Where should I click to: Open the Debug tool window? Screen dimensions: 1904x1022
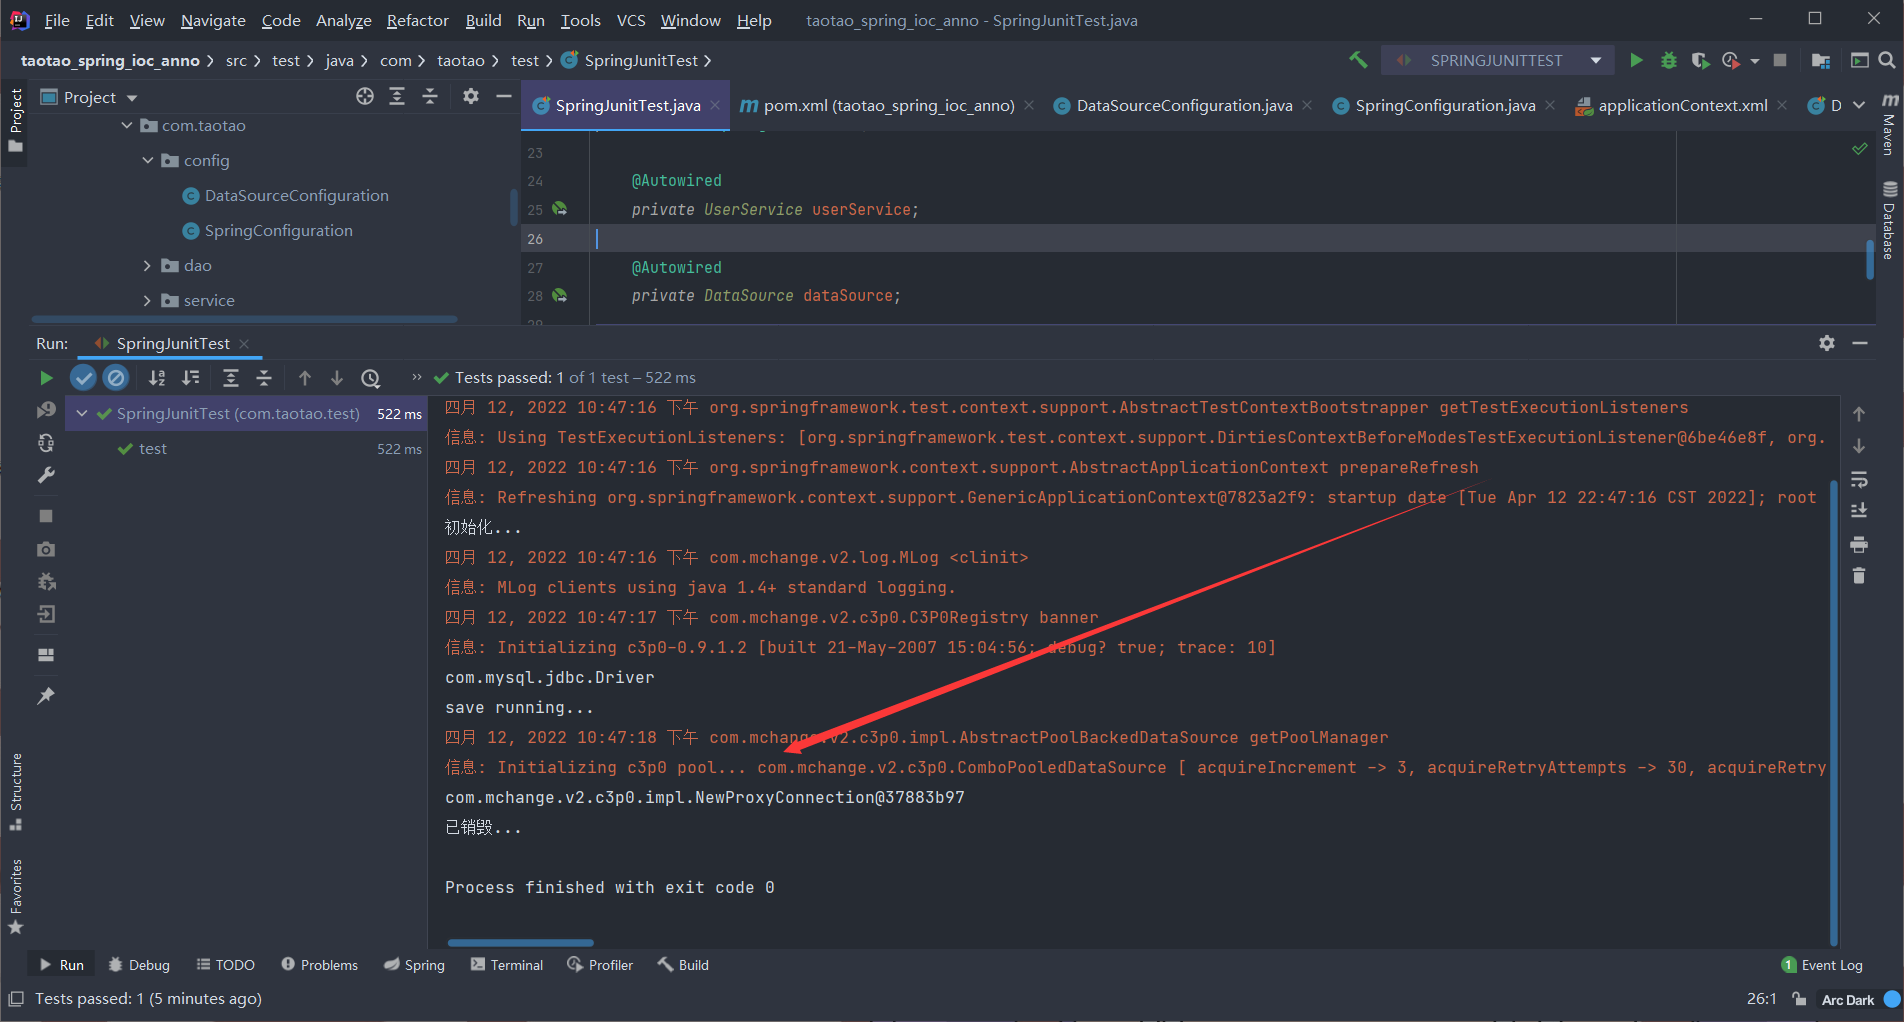point(139,965)
